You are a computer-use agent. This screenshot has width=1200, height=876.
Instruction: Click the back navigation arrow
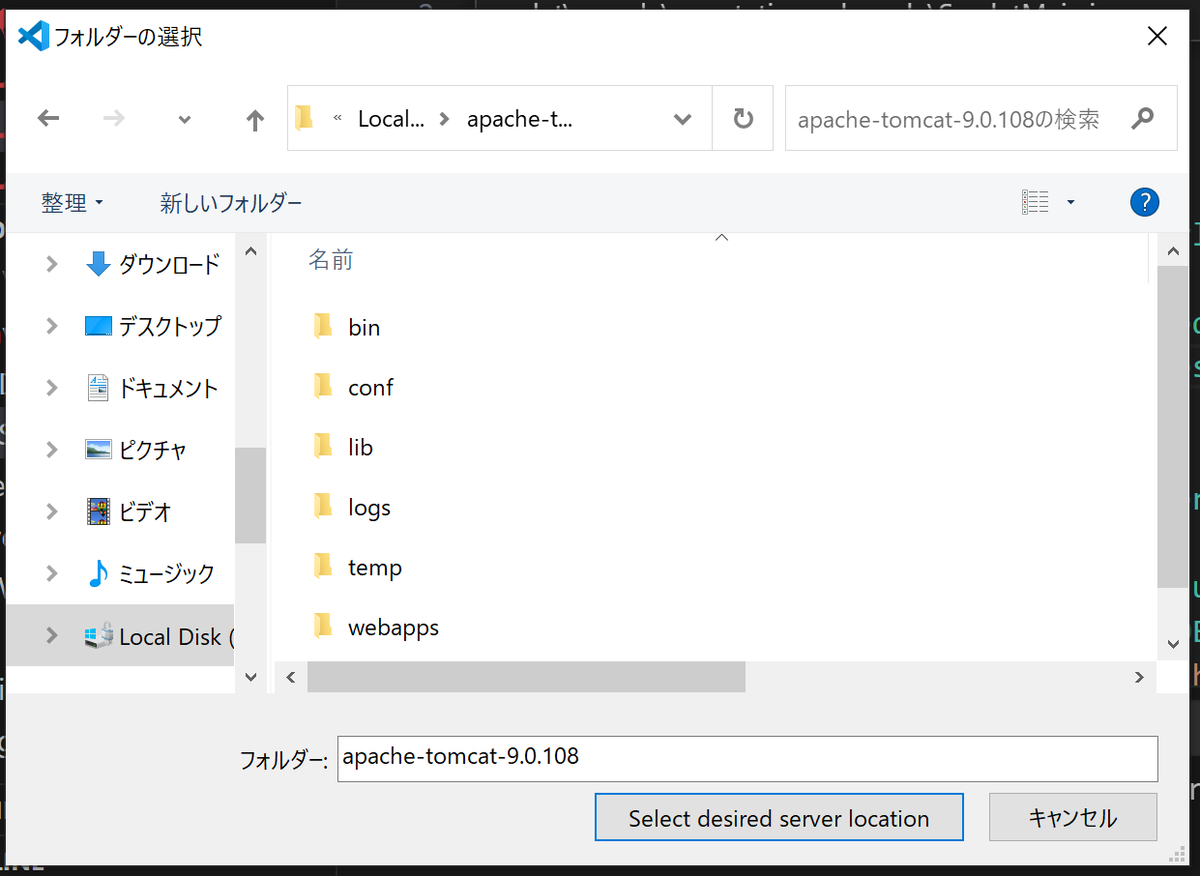[x=48, y=119]
